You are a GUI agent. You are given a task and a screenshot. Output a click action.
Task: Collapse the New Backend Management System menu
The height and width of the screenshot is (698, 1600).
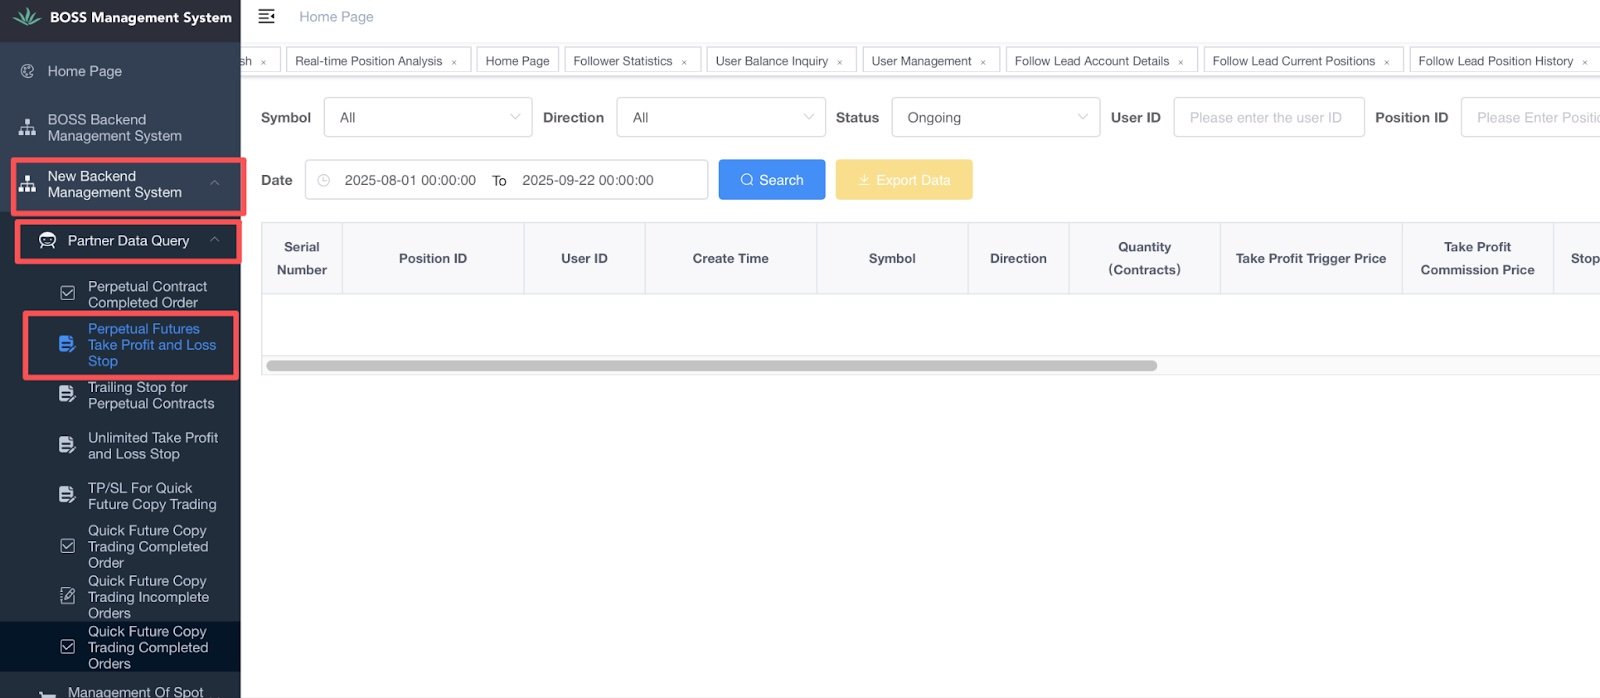click(x=214, y=183)
